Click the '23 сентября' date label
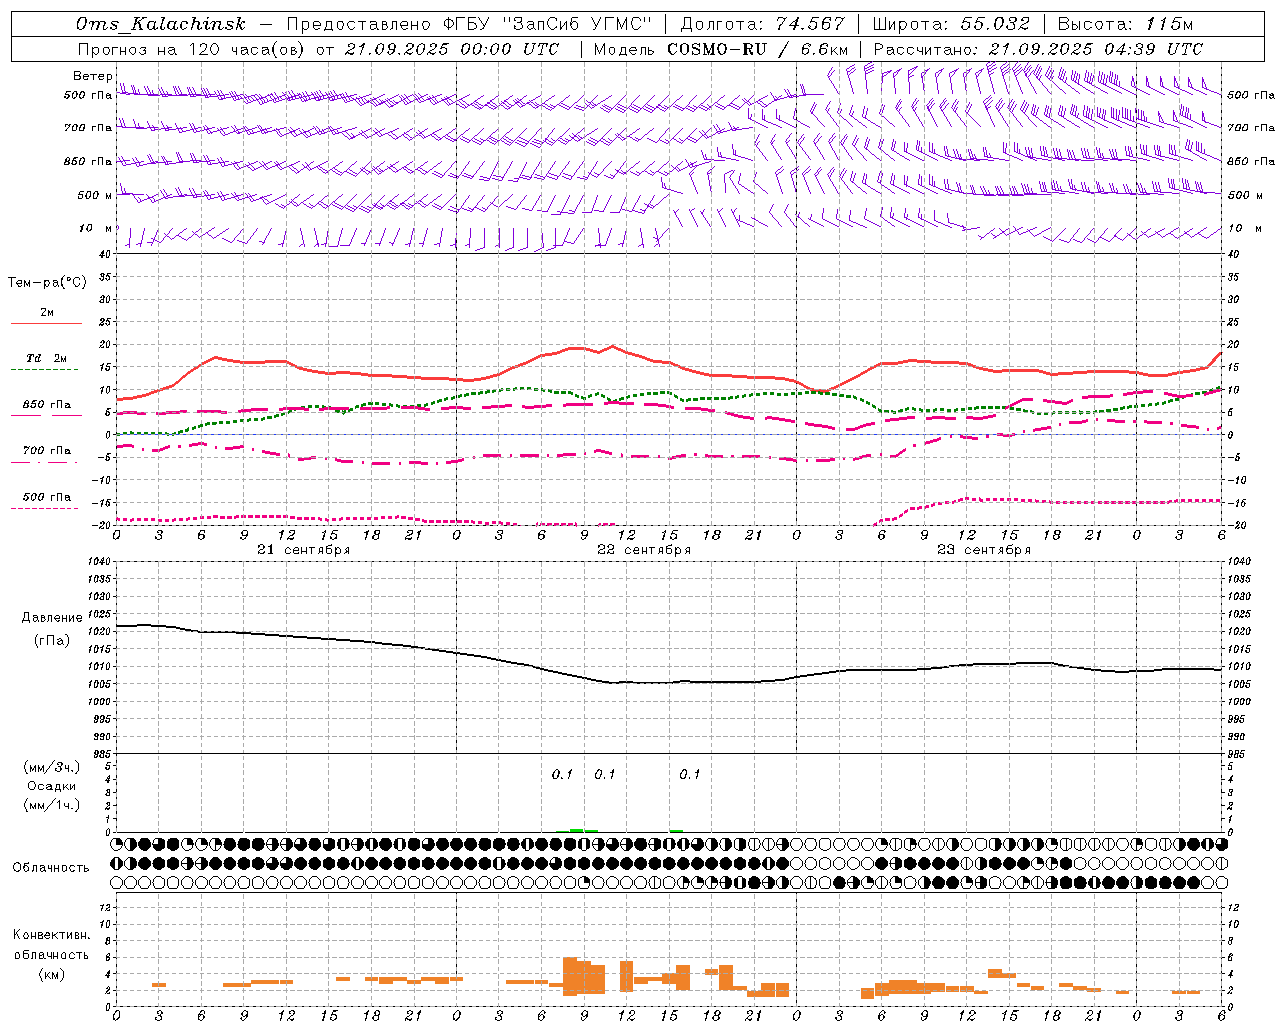The width and height of the screenshot is (1280, 1024). click(984, 549)
